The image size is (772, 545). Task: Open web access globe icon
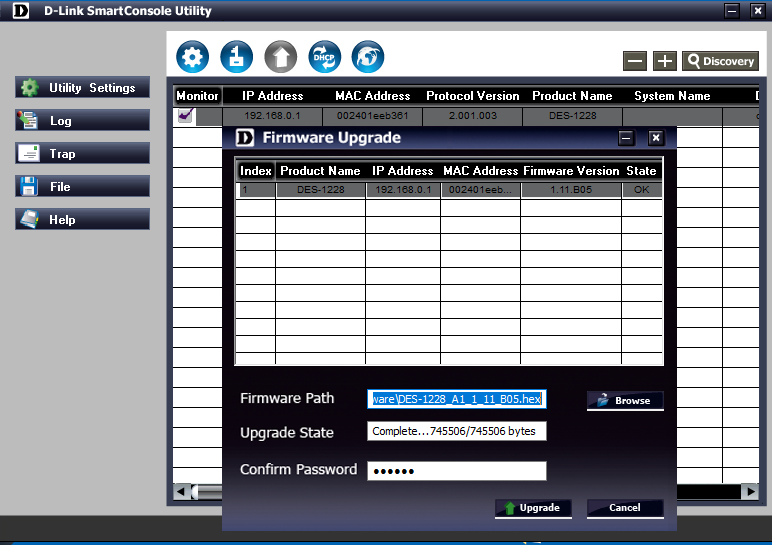pos(368,57)
